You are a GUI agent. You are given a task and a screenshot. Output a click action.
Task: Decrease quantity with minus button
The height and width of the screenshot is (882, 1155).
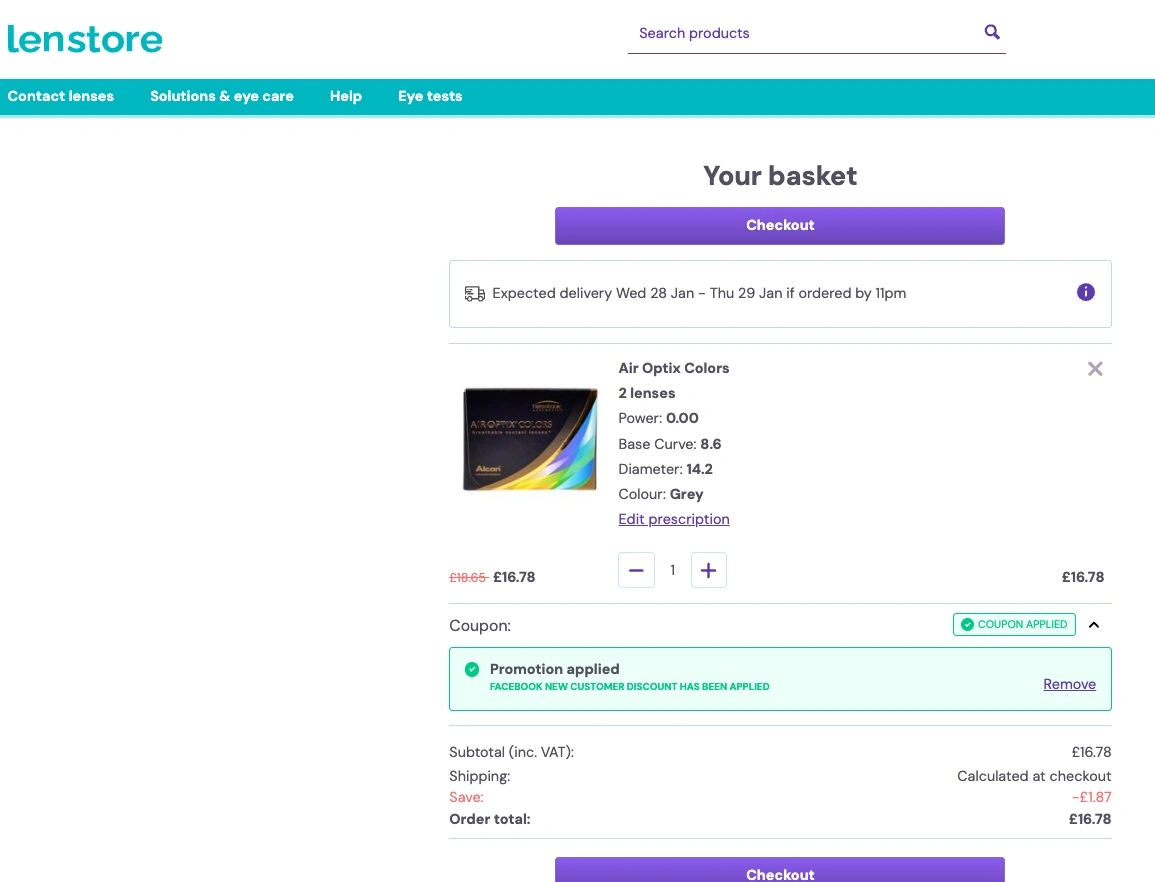pyautogui.click(x=636, y=570)
